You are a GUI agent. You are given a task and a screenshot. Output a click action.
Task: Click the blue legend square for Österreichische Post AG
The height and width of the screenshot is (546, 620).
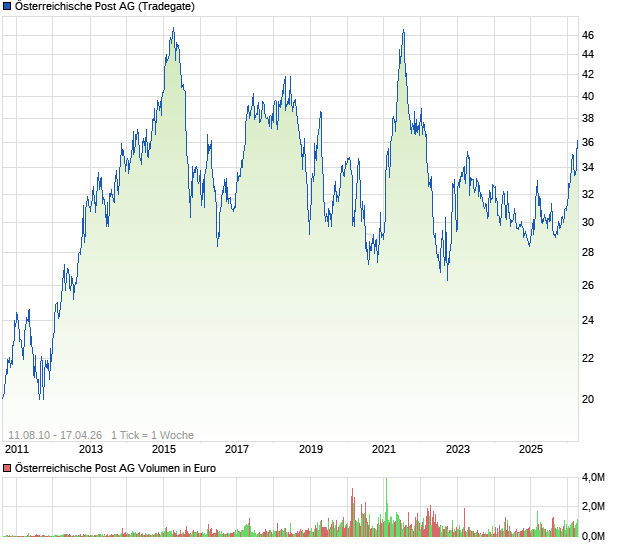7,6
